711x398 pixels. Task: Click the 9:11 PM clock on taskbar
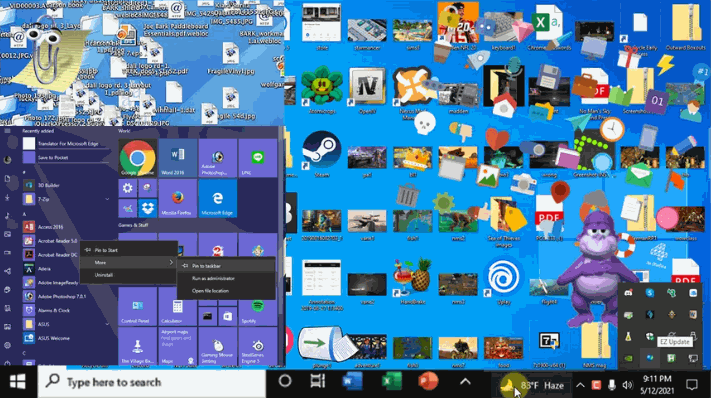657,384
